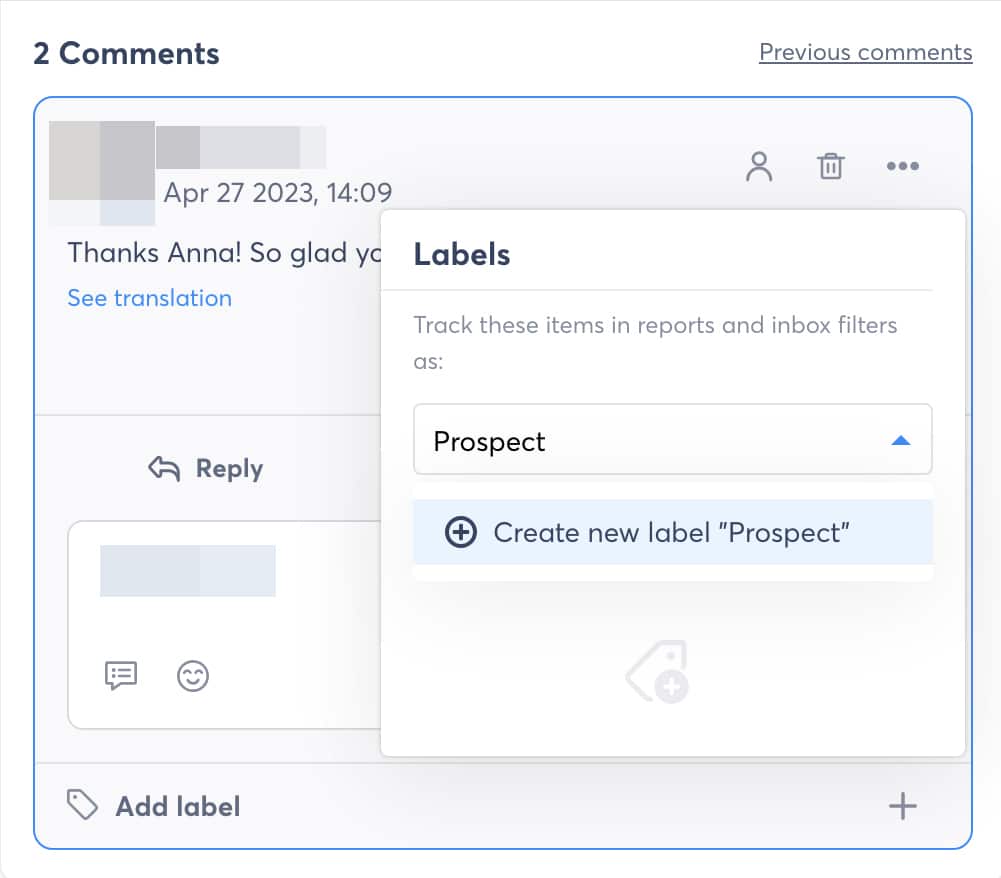Open the Previous comments link
The width and height of the screenshot is (1001, 878).
(865, 52)
